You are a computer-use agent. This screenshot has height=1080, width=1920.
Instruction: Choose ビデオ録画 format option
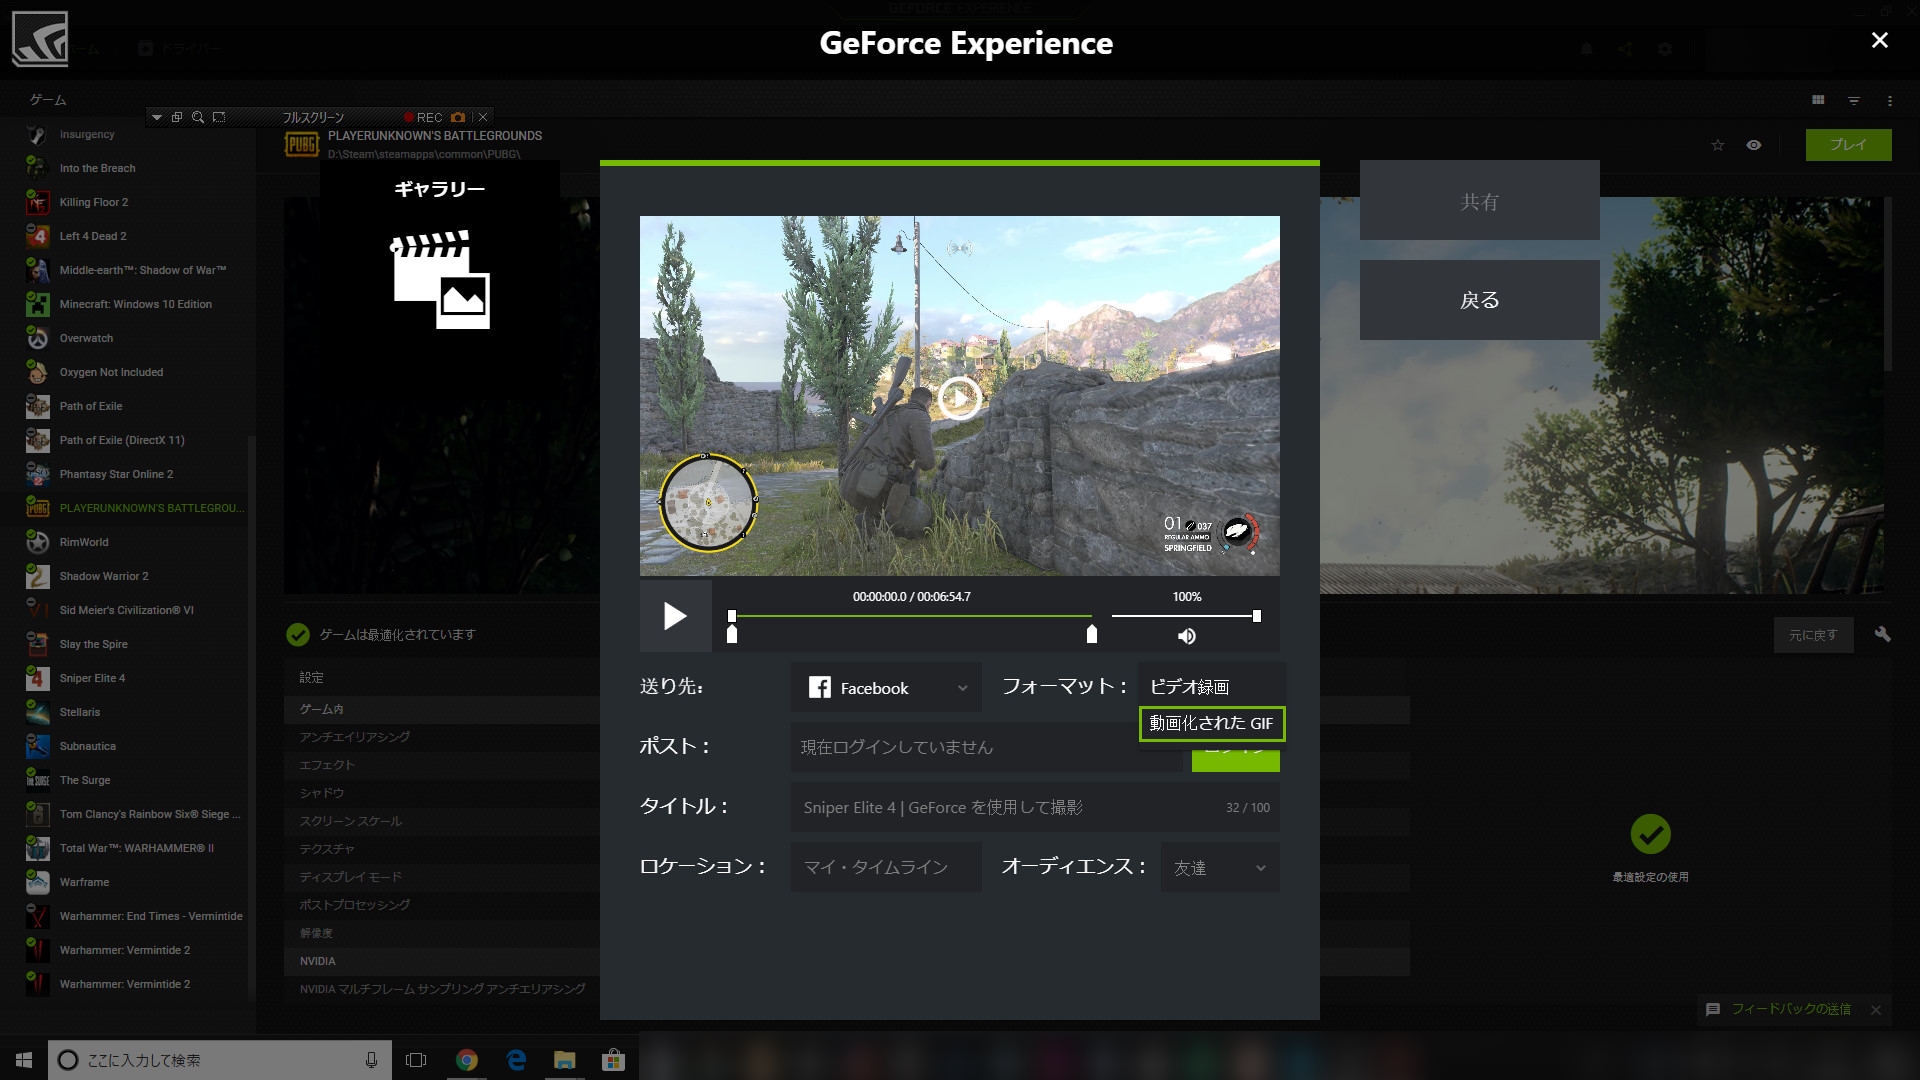[x=1190, y=687]
